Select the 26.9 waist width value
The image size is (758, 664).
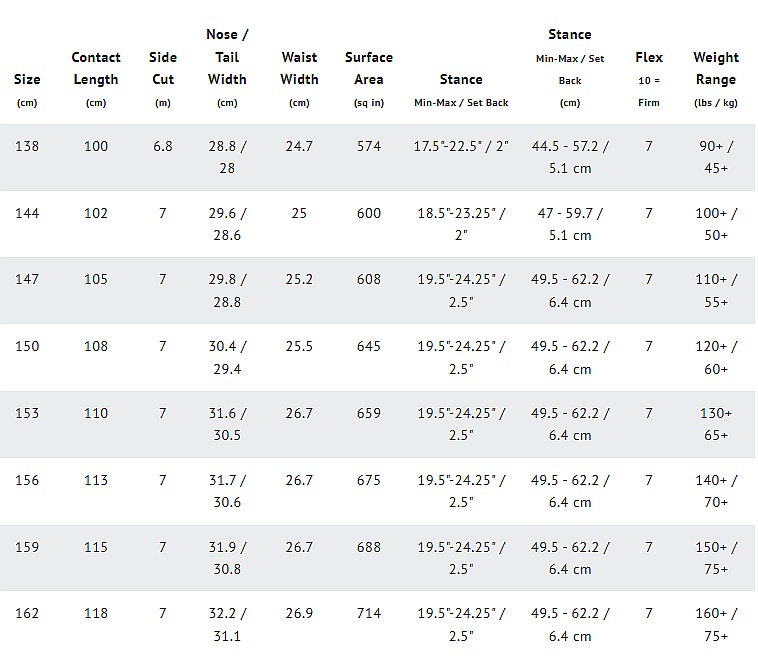point(299,613)
